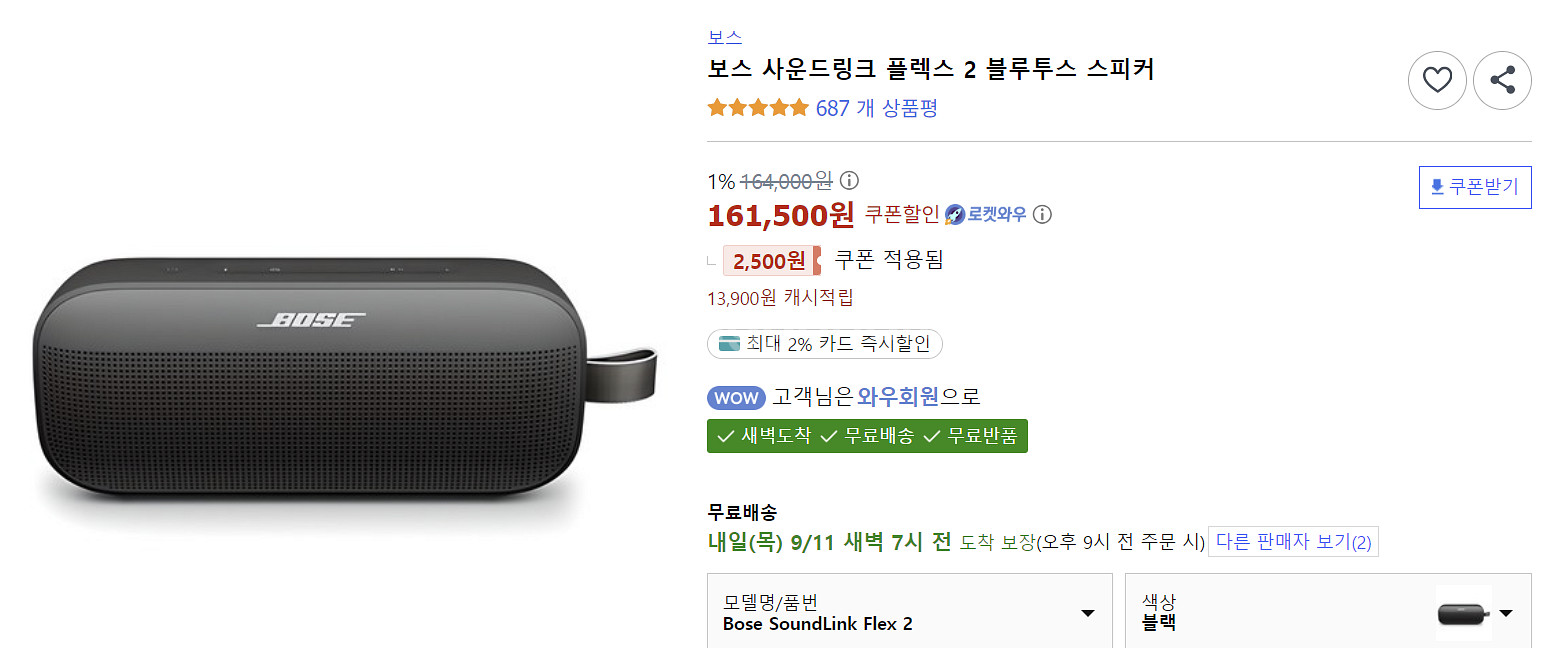
Task: Click the black color swatch thumbnail
Action: (x=1463, y=613)
